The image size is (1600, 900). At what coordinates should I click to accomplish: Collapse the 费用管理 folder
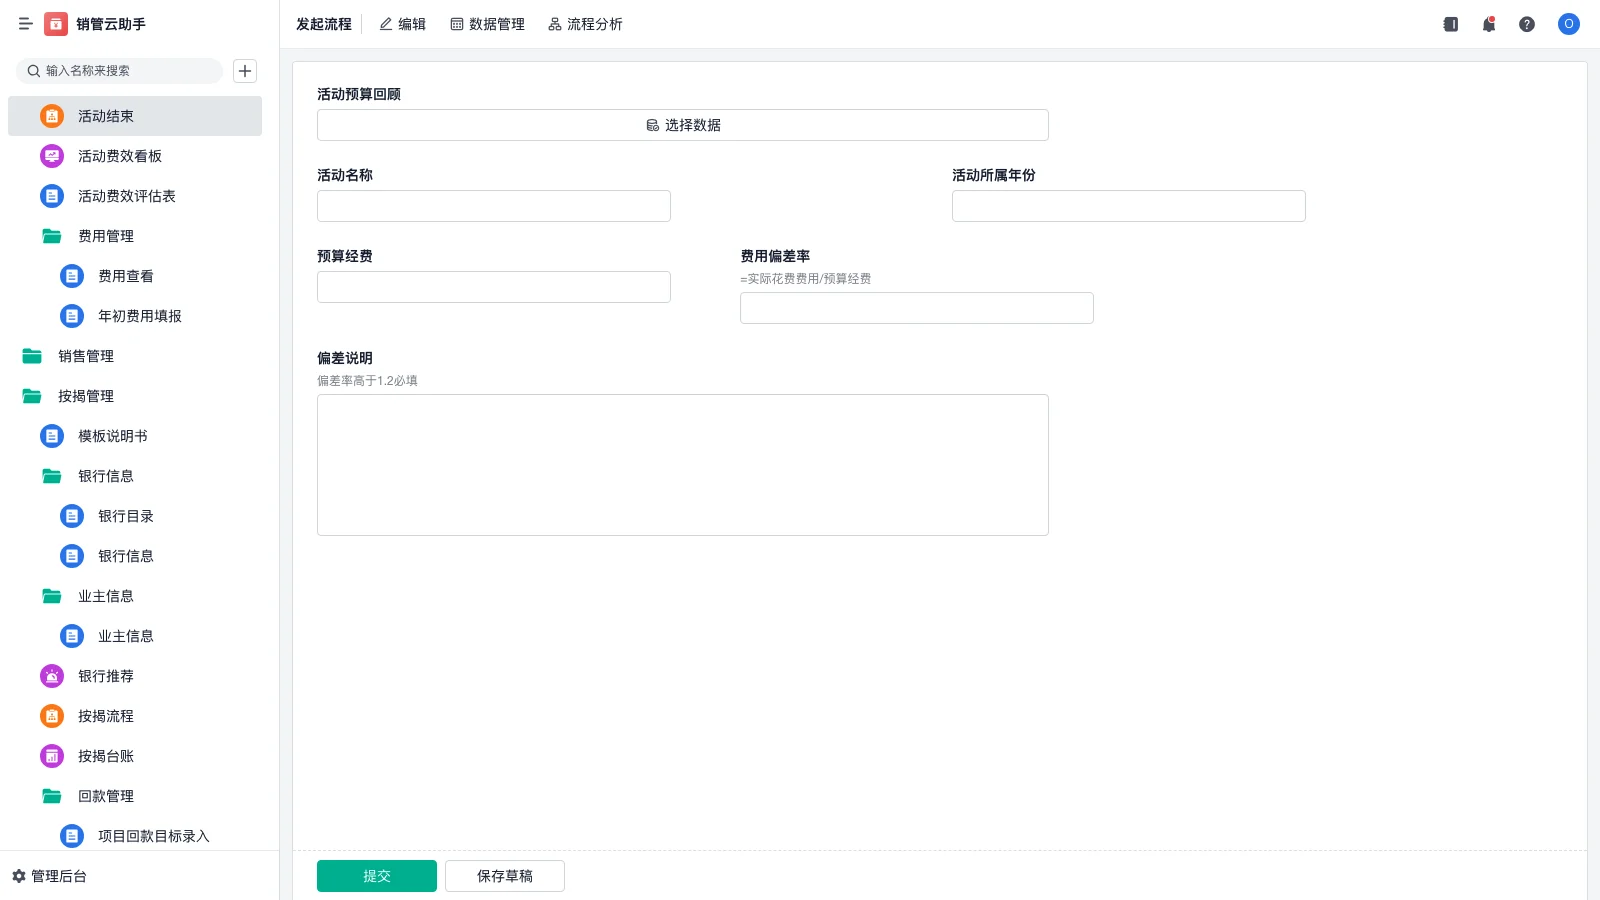[x=104, y=236]
